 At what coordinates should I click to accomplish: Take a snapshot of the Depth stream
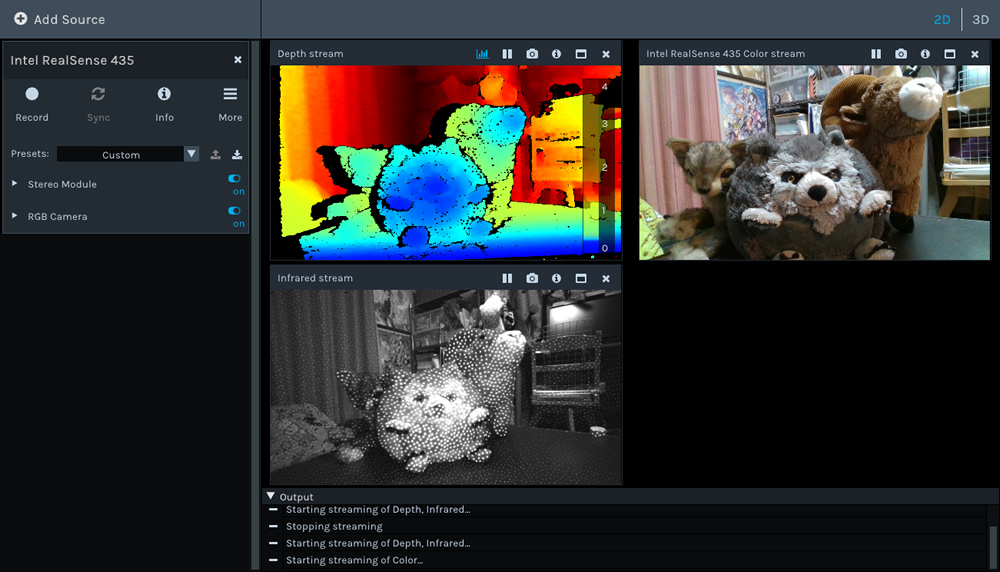coord(532,54)
